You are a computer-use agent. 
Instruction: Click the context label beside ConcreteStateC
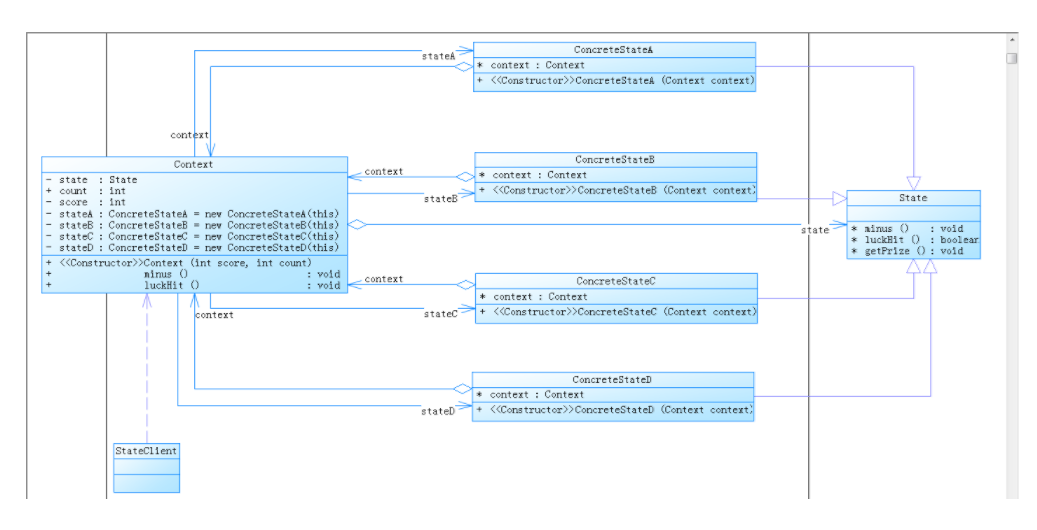[384, 279]
